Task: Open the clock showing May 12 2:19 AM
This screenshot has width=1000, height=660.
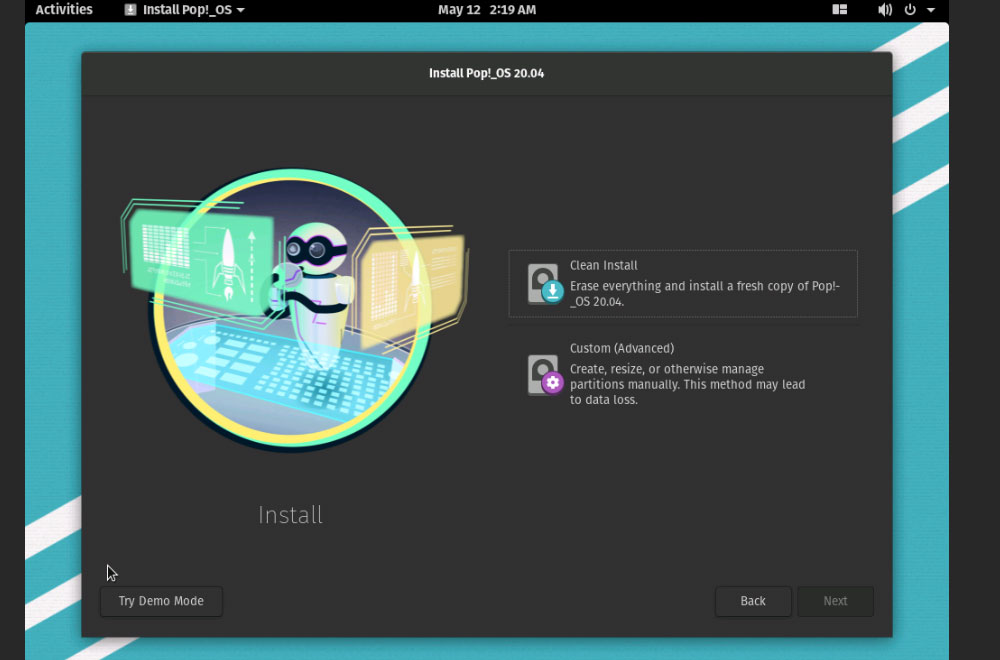Action: [487, 10]
